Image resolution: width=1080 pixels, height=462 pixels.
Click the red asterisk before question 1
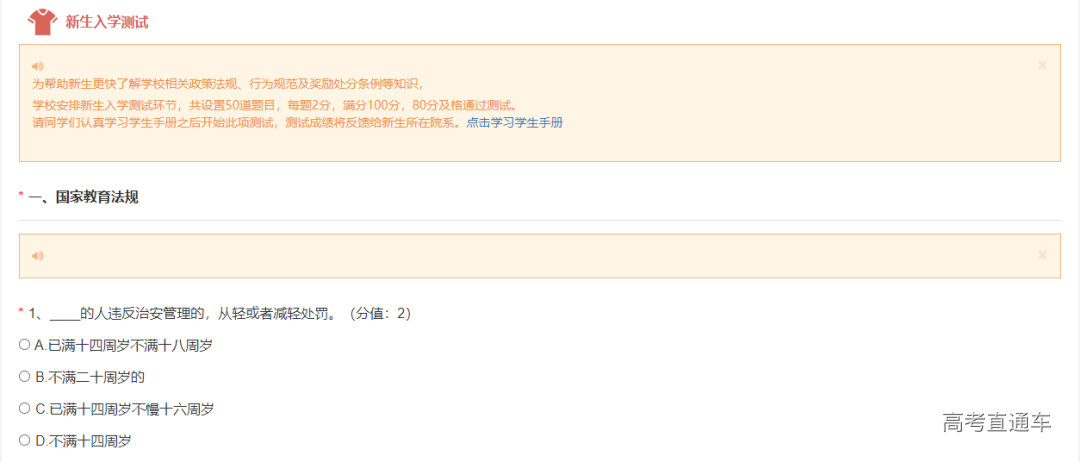[x=21, y=313]
